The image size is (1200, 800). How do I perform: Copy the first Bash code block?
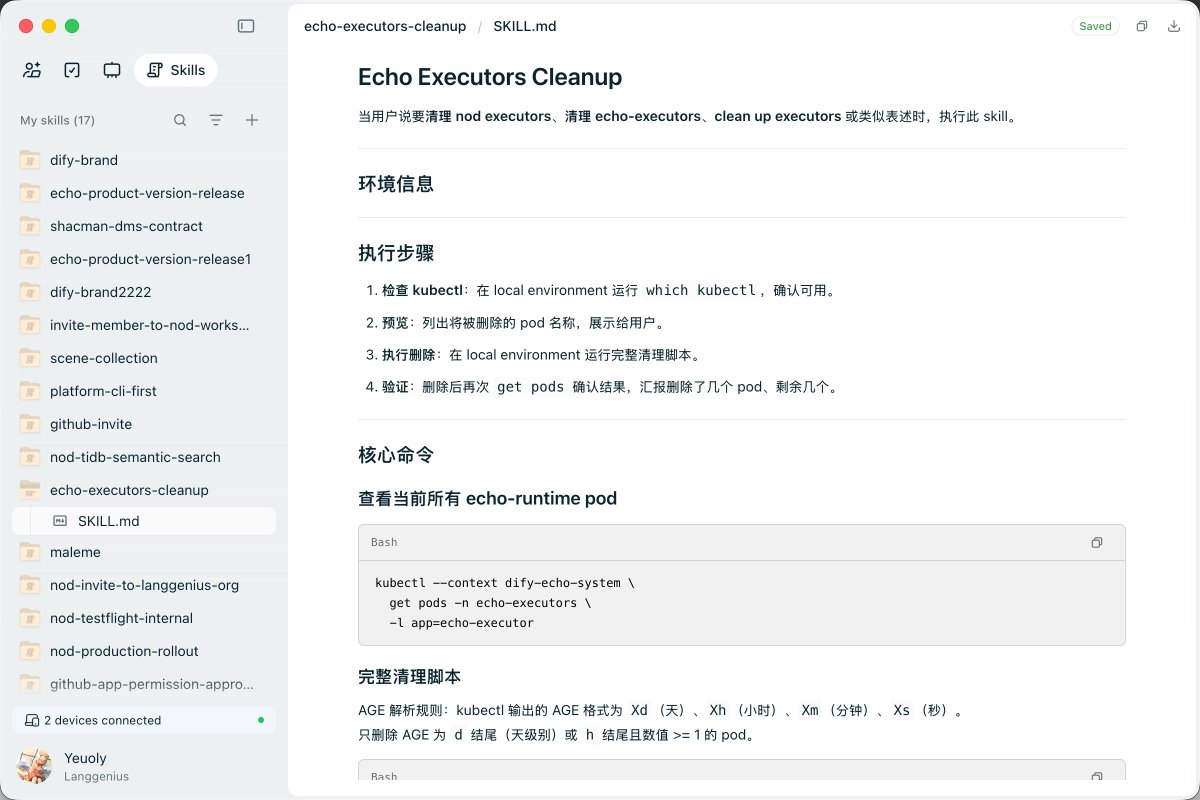point(1097,542)
